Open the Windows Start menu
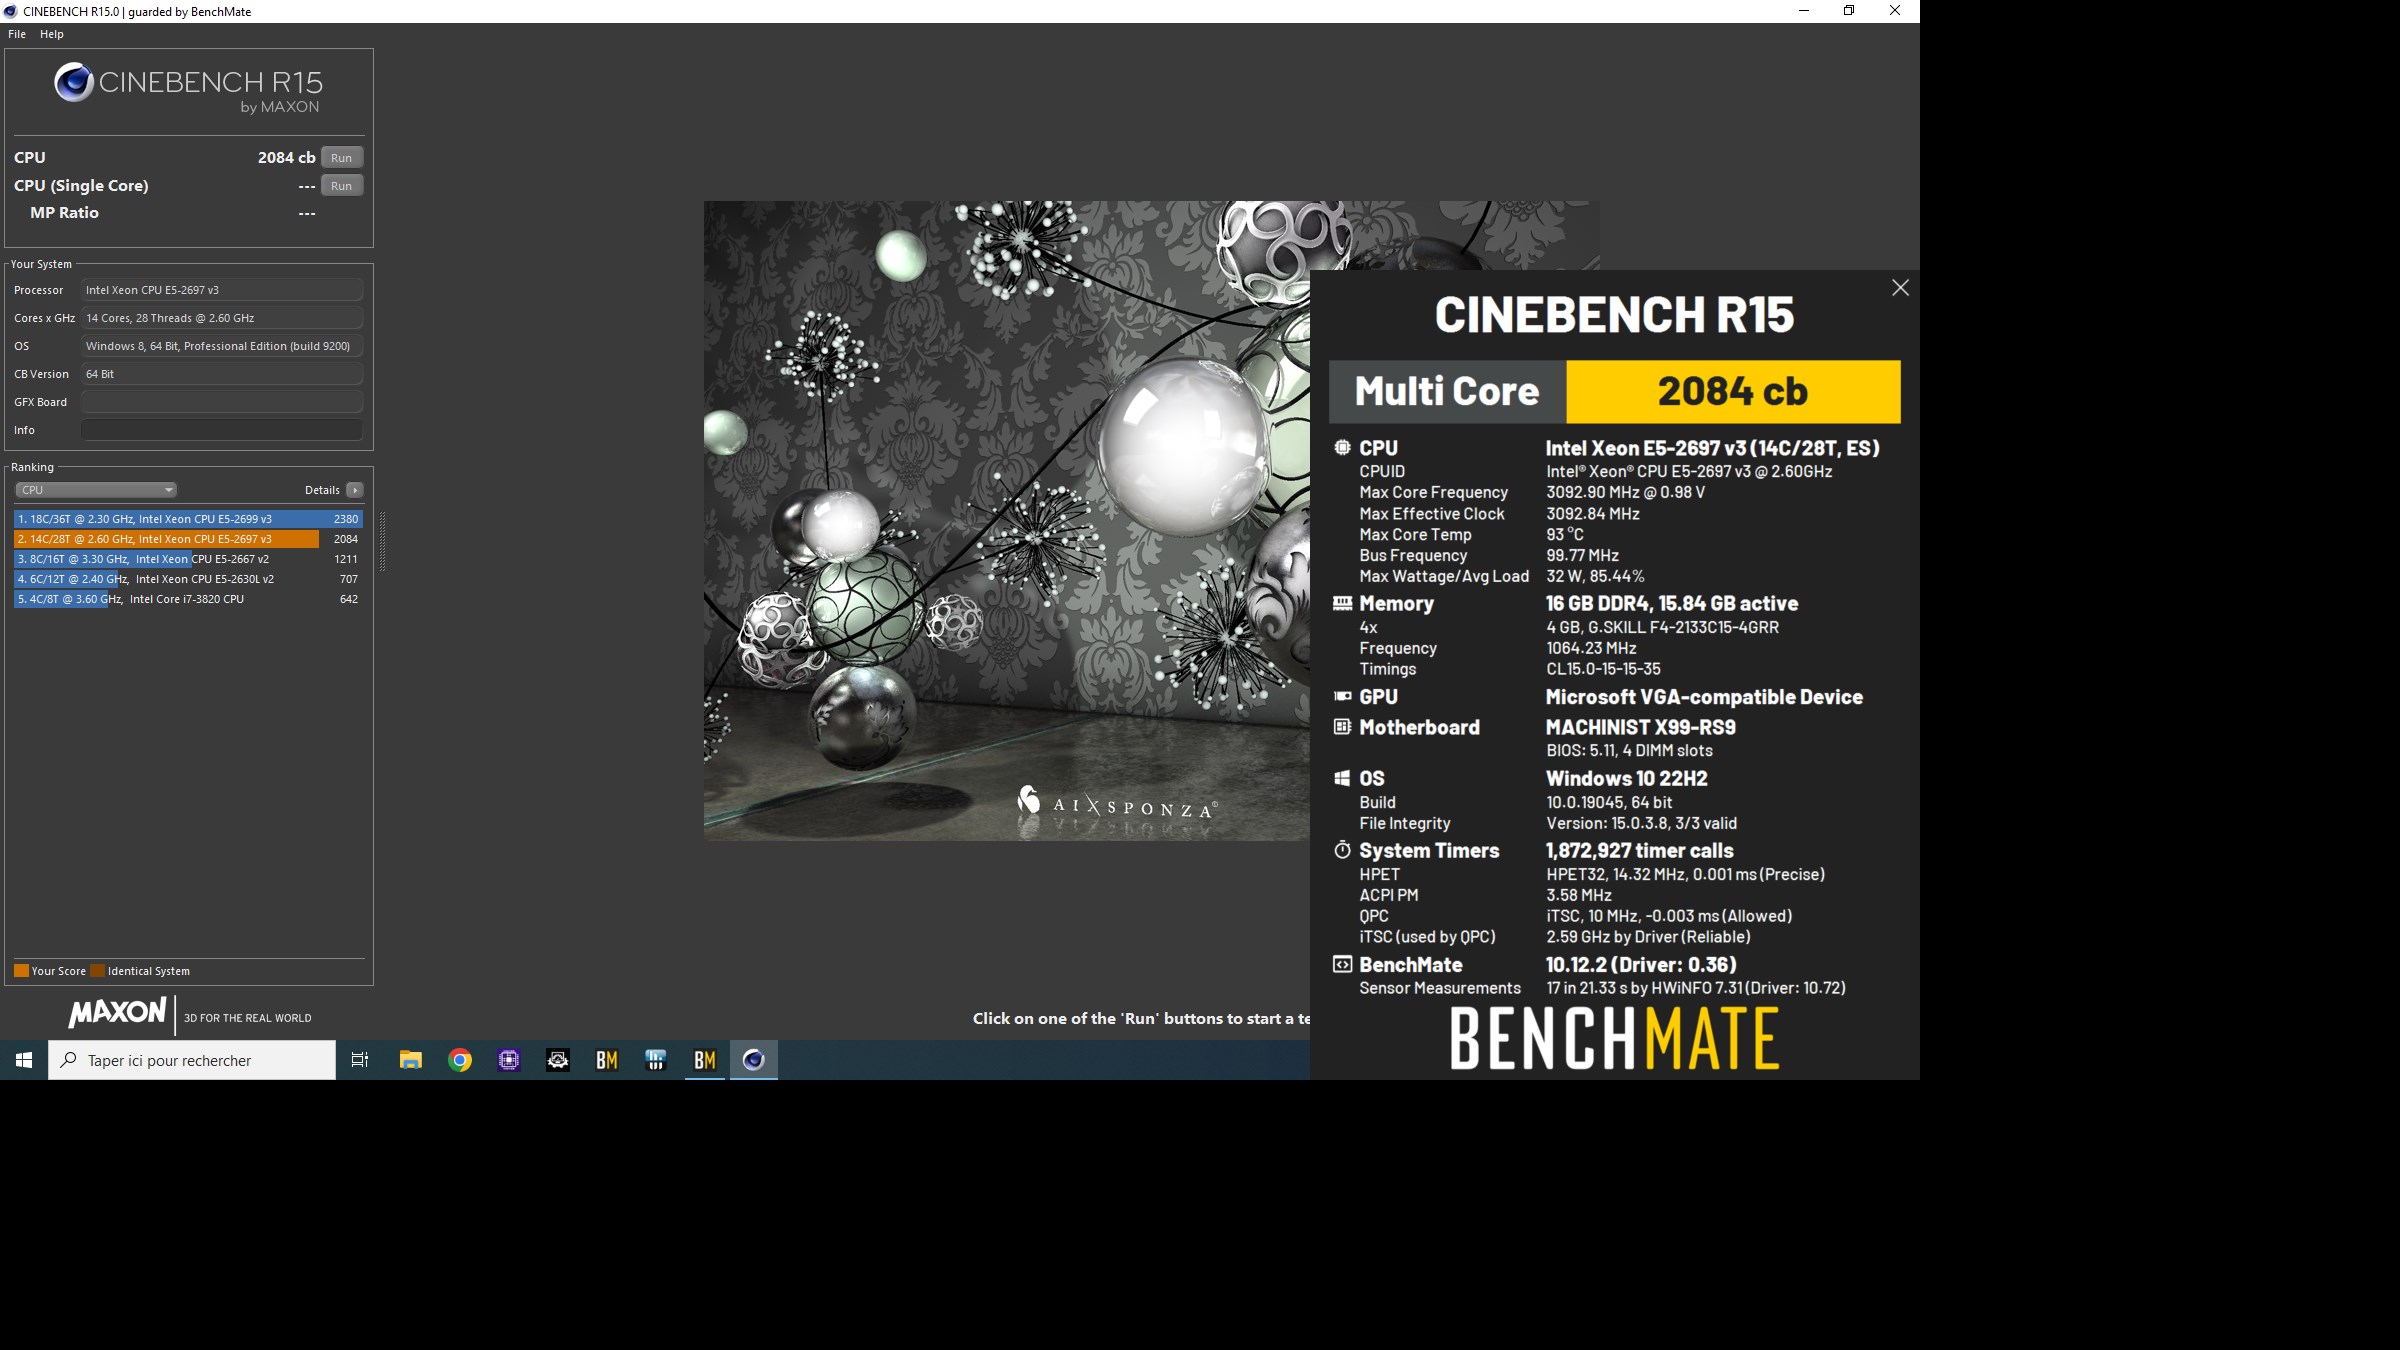This screenshot has height=1350, width=2400. (24, 1060)
